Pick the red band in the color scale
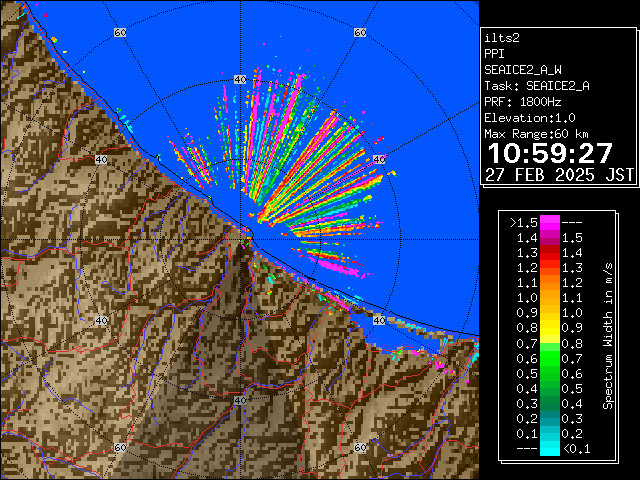This screenshot has height=480, width=640. [550, 253]
